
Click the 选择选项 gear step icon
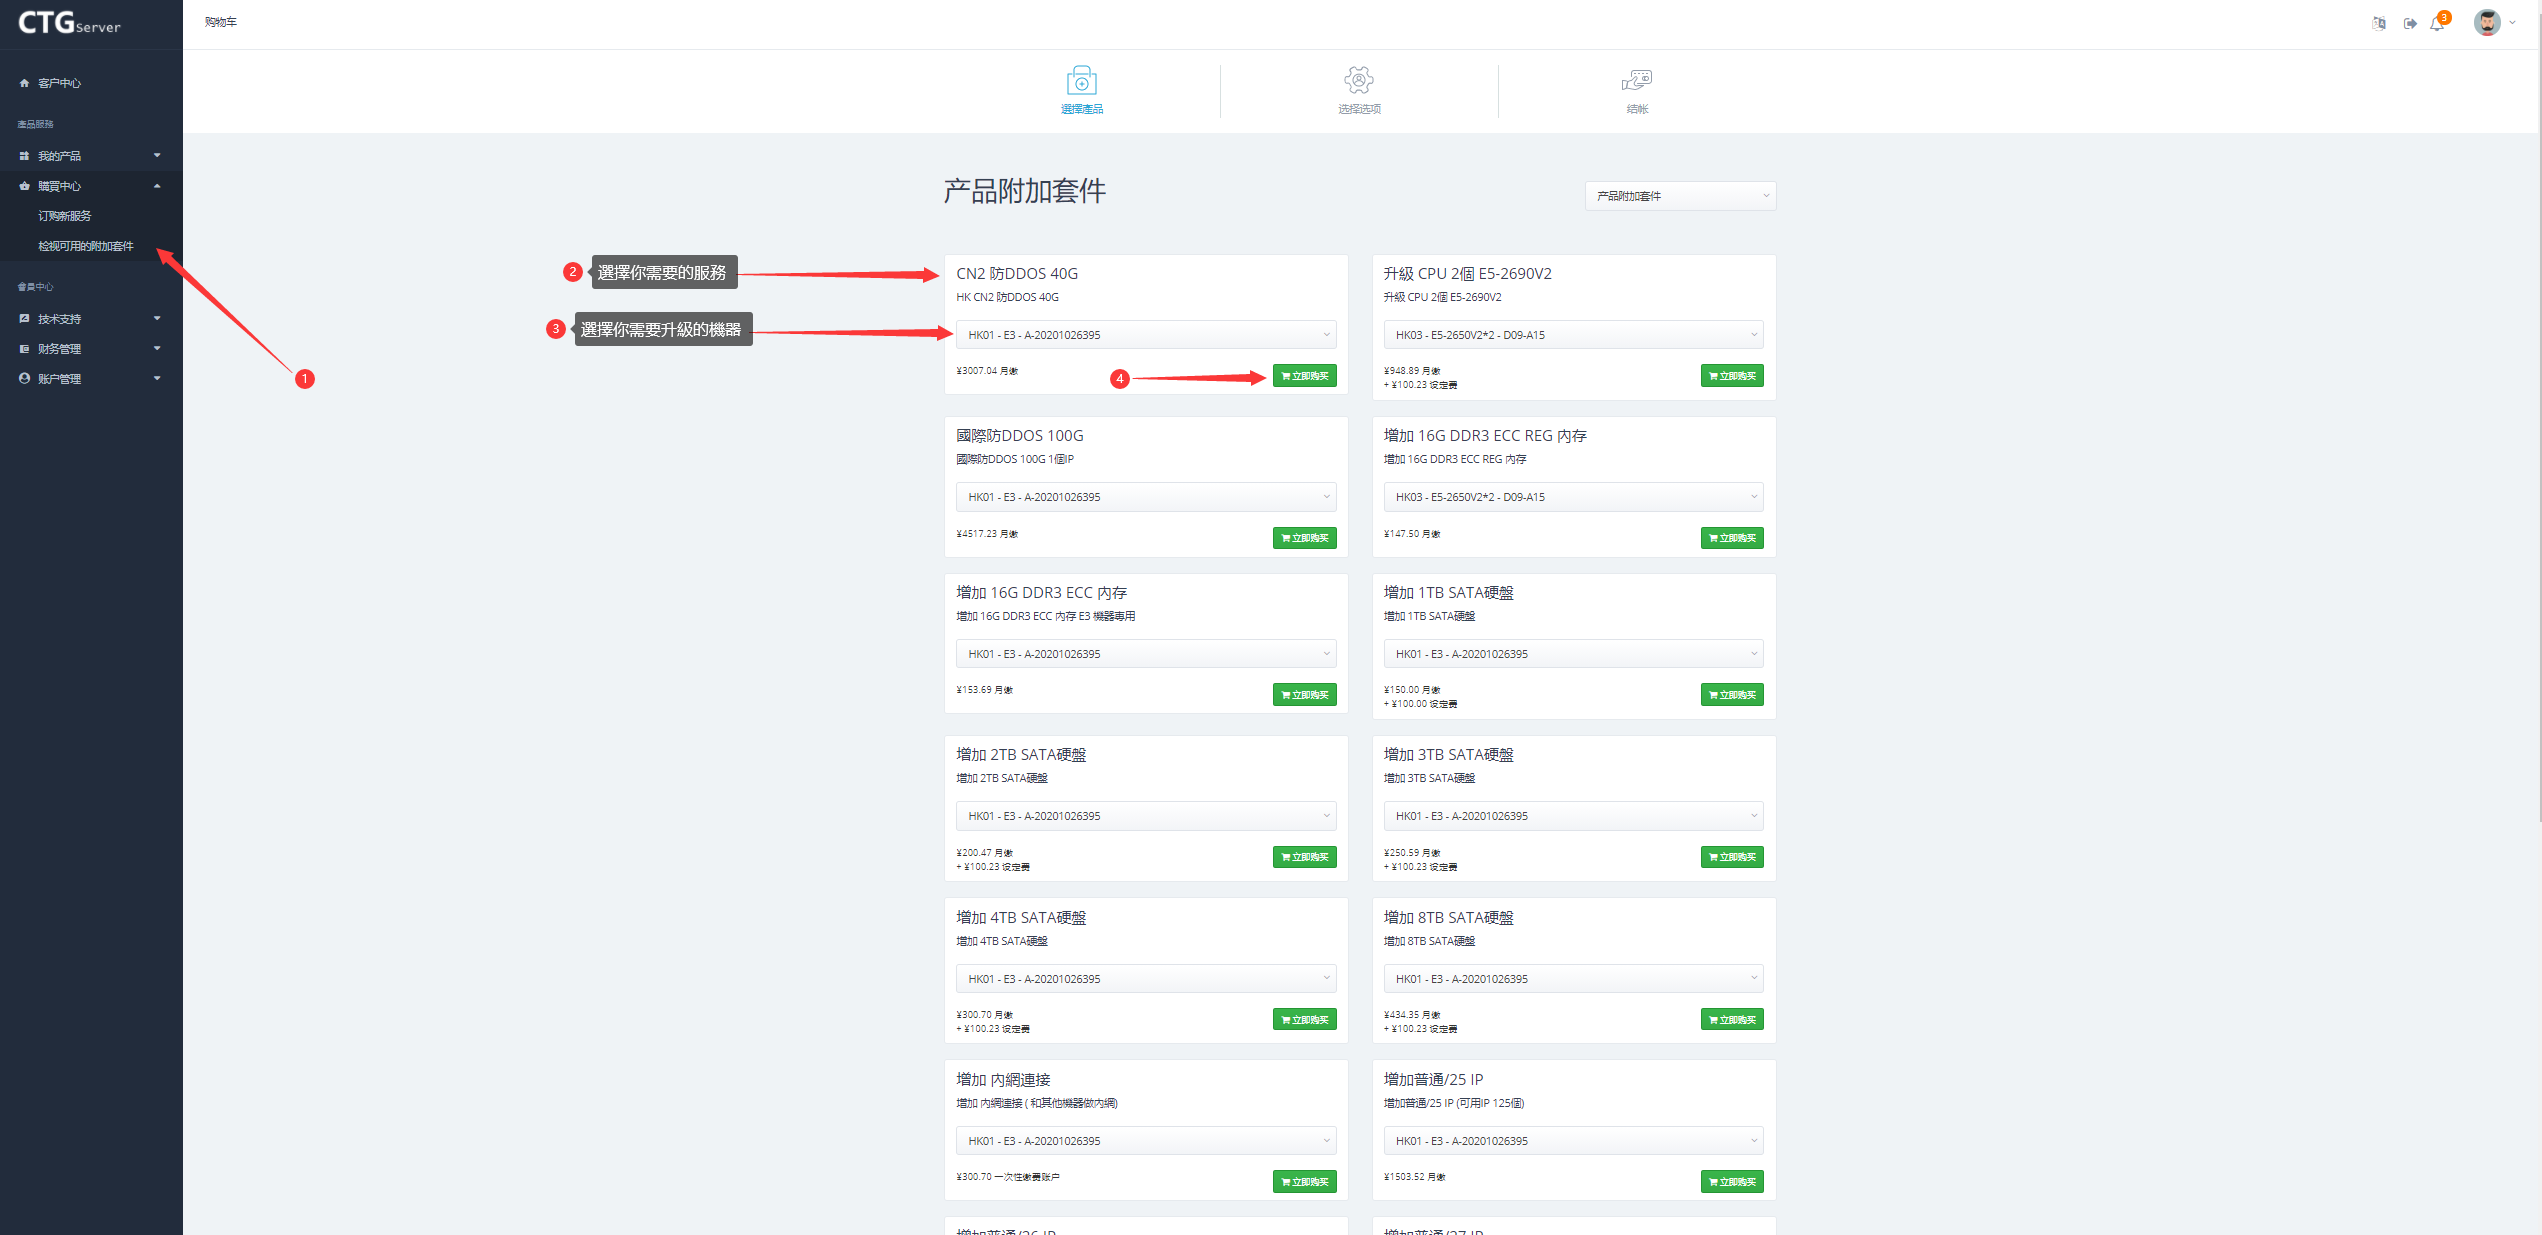click(x=1359, y=81)
